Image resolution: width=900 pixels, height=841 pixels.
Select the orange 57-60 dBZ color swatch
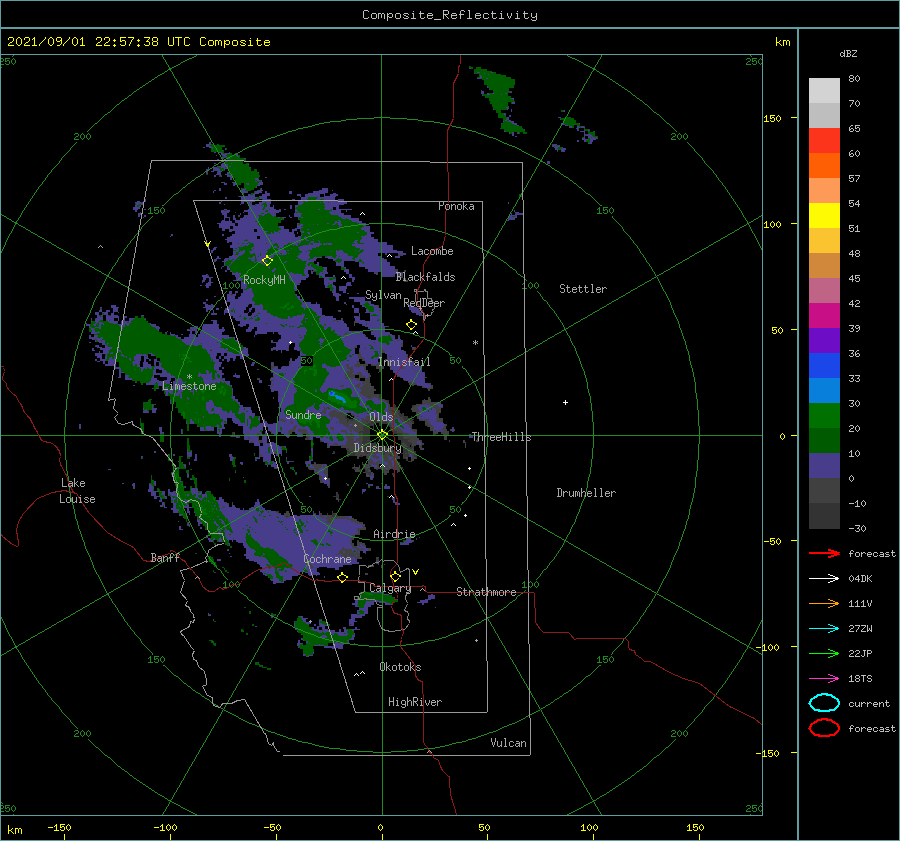[824, 166]
